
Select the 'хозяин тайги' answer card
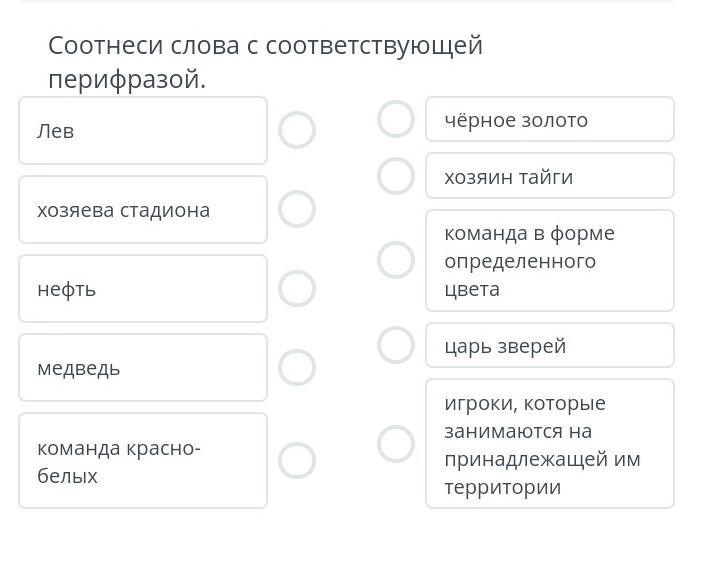[550, 176]
